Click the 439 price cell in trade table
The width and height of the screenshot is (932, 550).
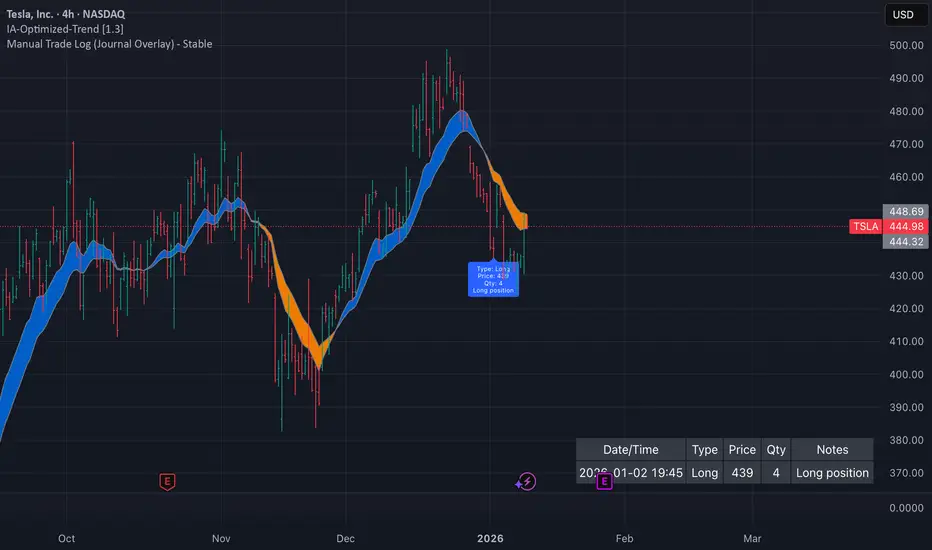point(742,473)
